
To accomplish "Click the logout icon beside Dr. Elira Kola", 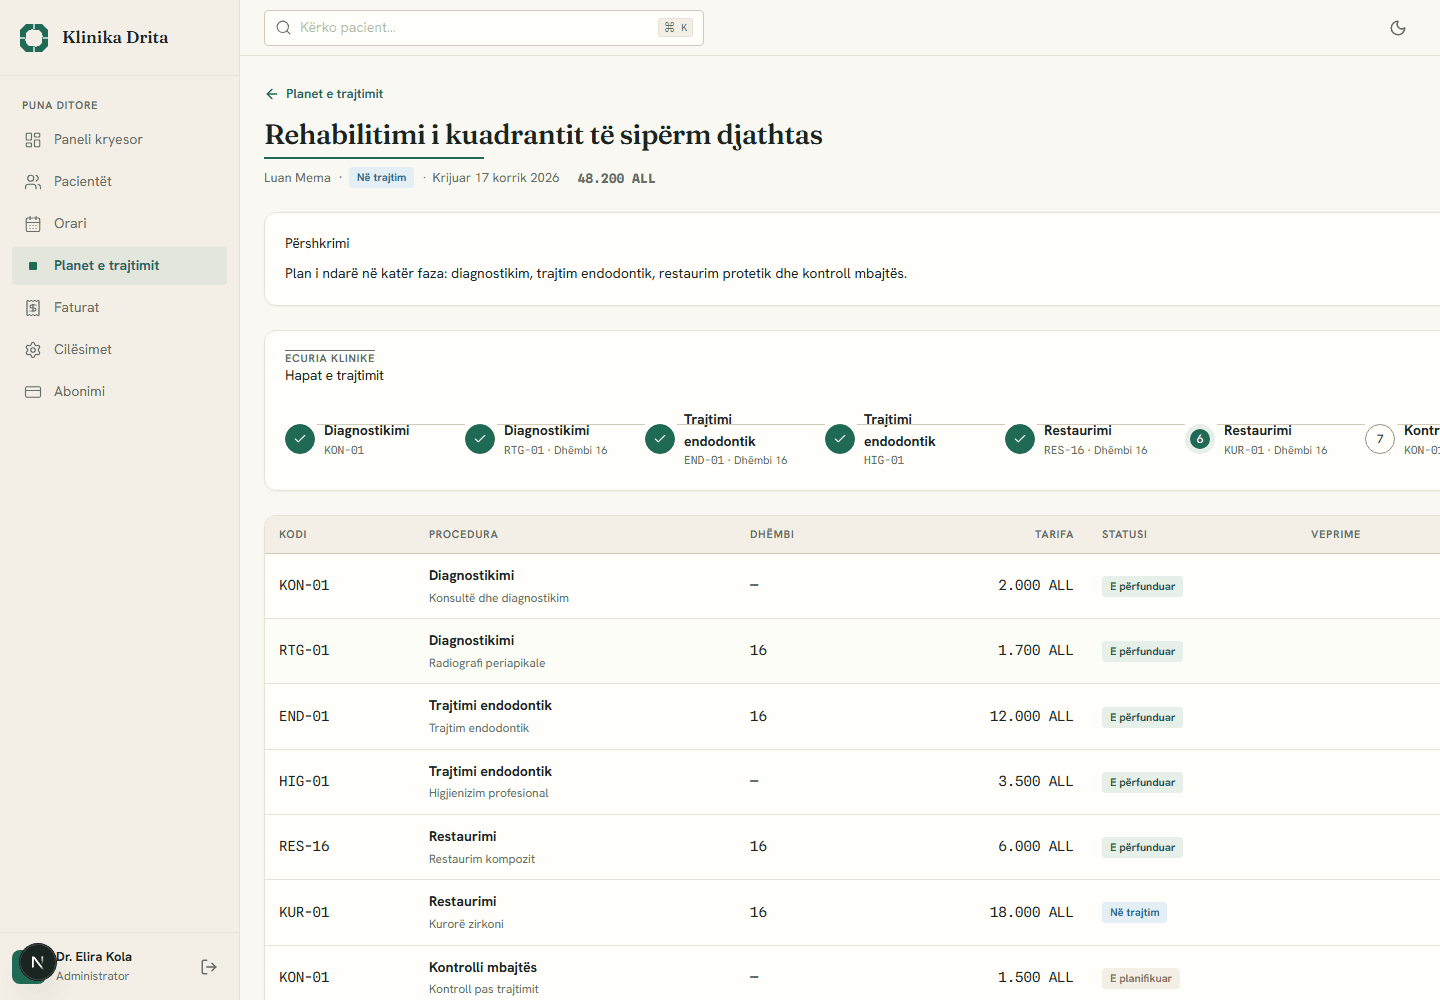I will [209, 967].
